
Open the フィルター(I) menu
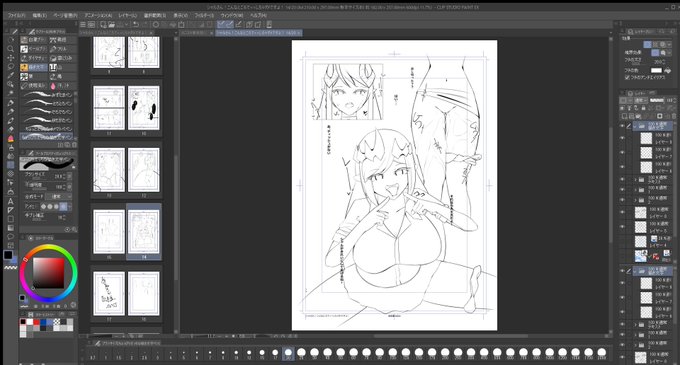204,15
